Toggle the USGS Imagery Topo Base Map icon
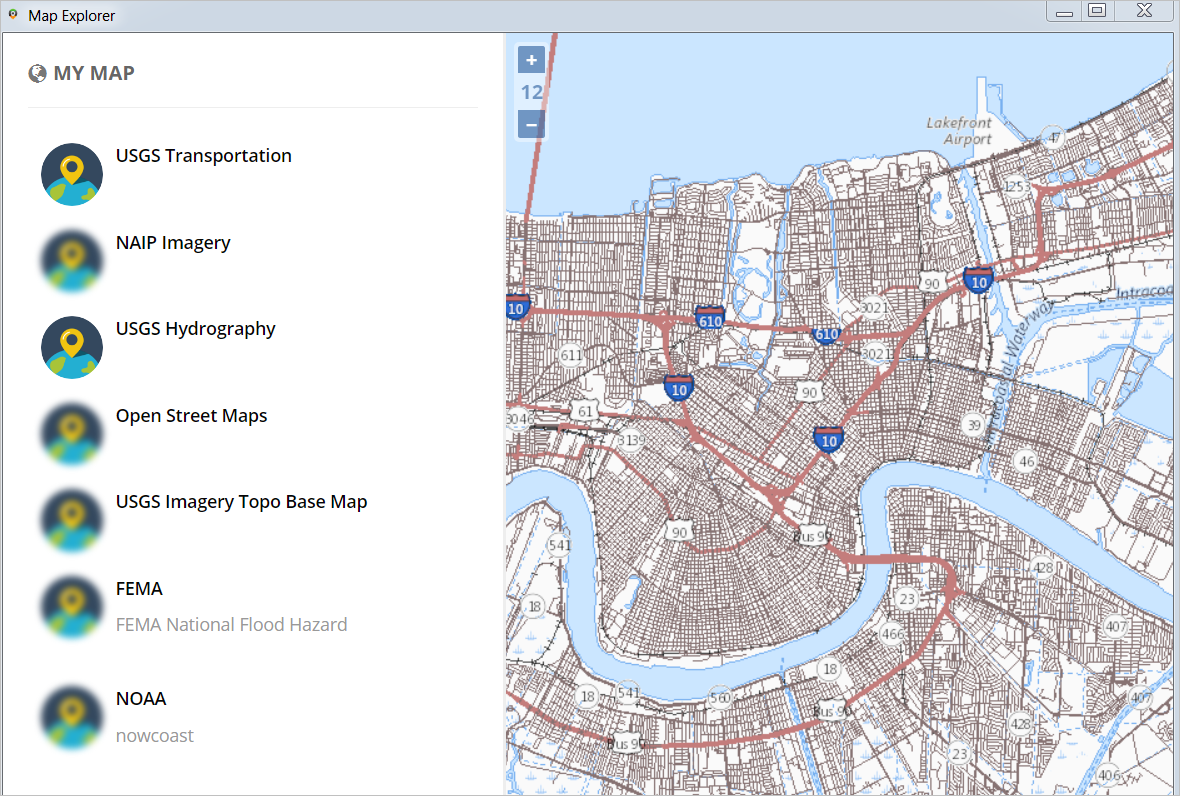The image size is (1180, 796). coord(72,521)
